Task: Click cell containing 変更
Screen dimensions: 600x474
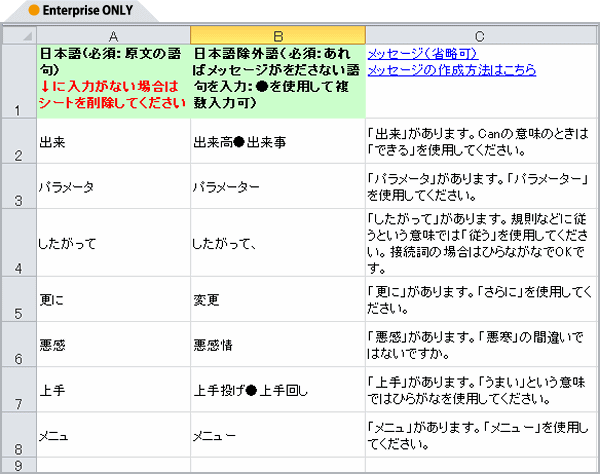Action: point(278,299)
